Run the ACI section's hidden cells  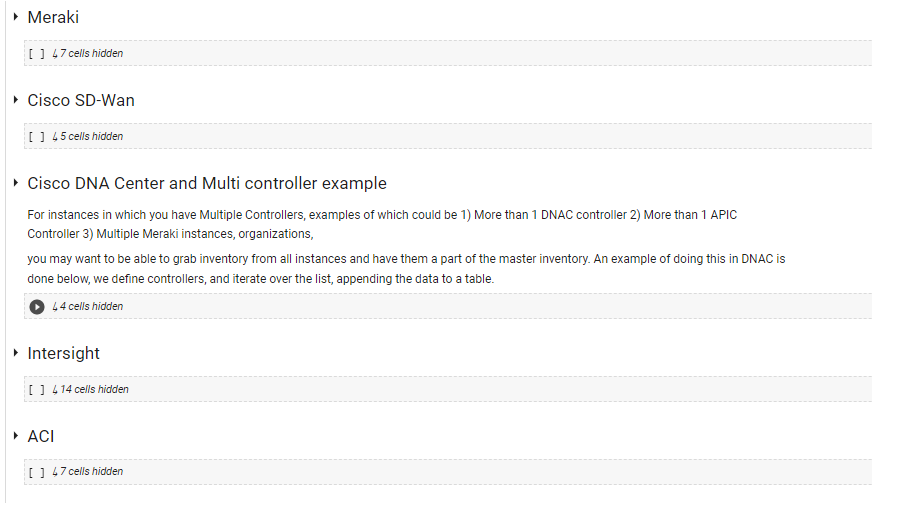[x=36, y=472]
